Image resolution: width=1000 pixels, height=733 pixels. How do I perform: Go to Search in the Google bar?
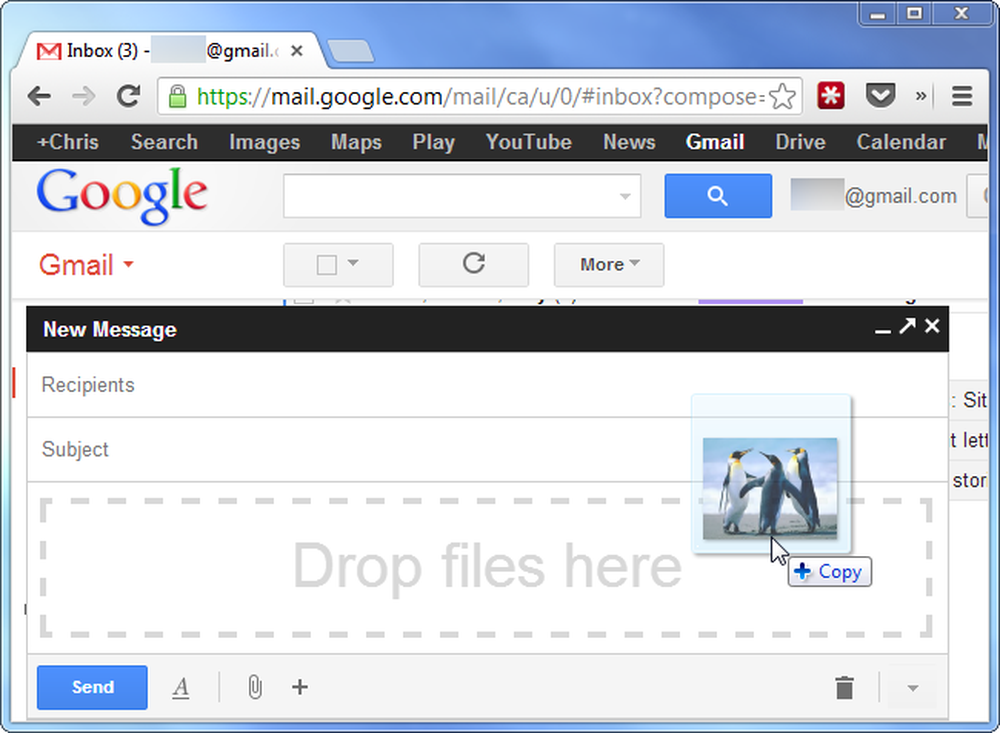pyautogui.click(x=164, y=142)
